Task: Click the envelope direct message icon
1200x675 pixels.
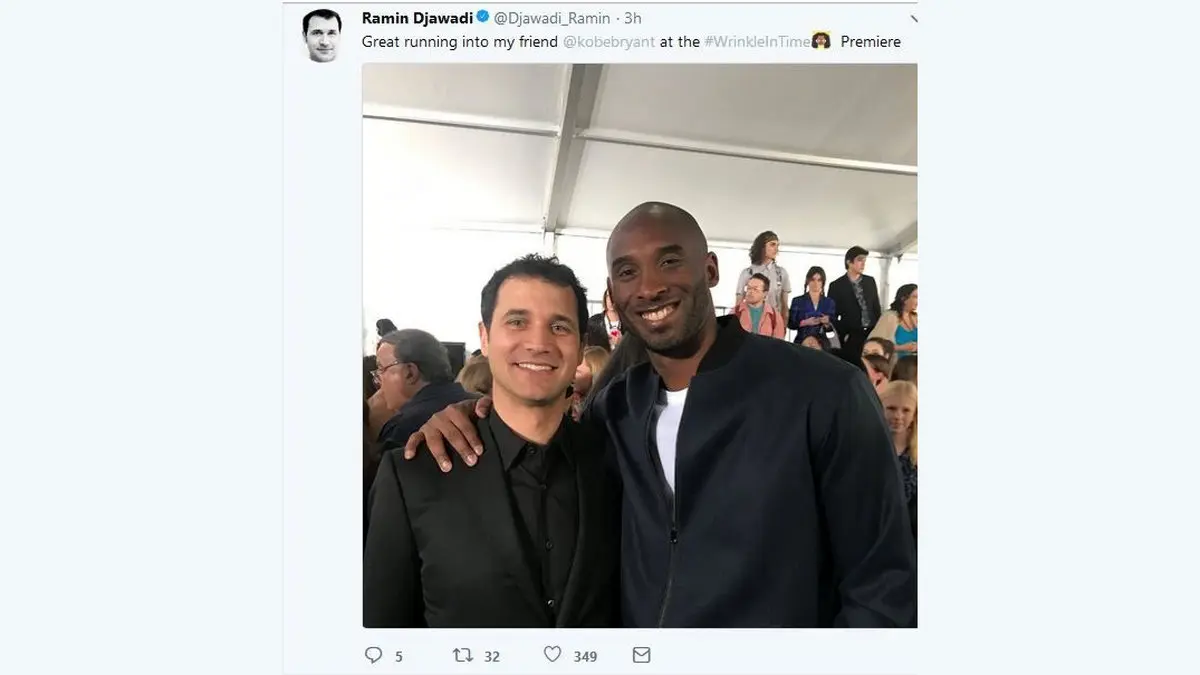Action: [x=641, y=655]
